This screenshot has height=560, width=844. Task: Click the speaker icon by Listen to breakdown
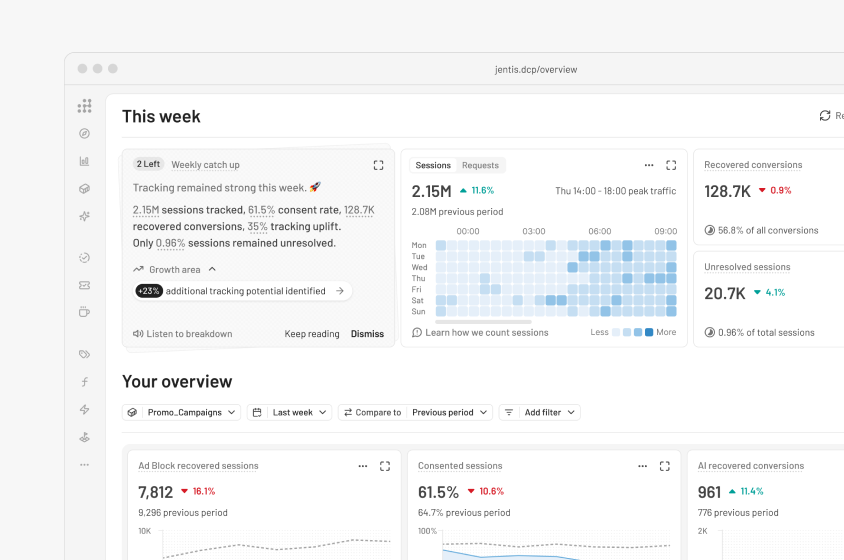138,334
